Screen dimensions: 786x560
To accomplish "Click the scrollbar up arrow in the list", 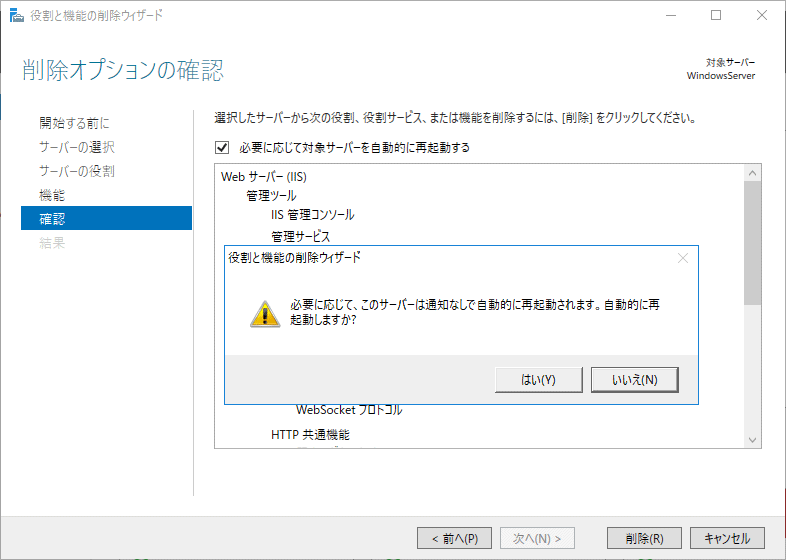I will [x=753, y=174].
